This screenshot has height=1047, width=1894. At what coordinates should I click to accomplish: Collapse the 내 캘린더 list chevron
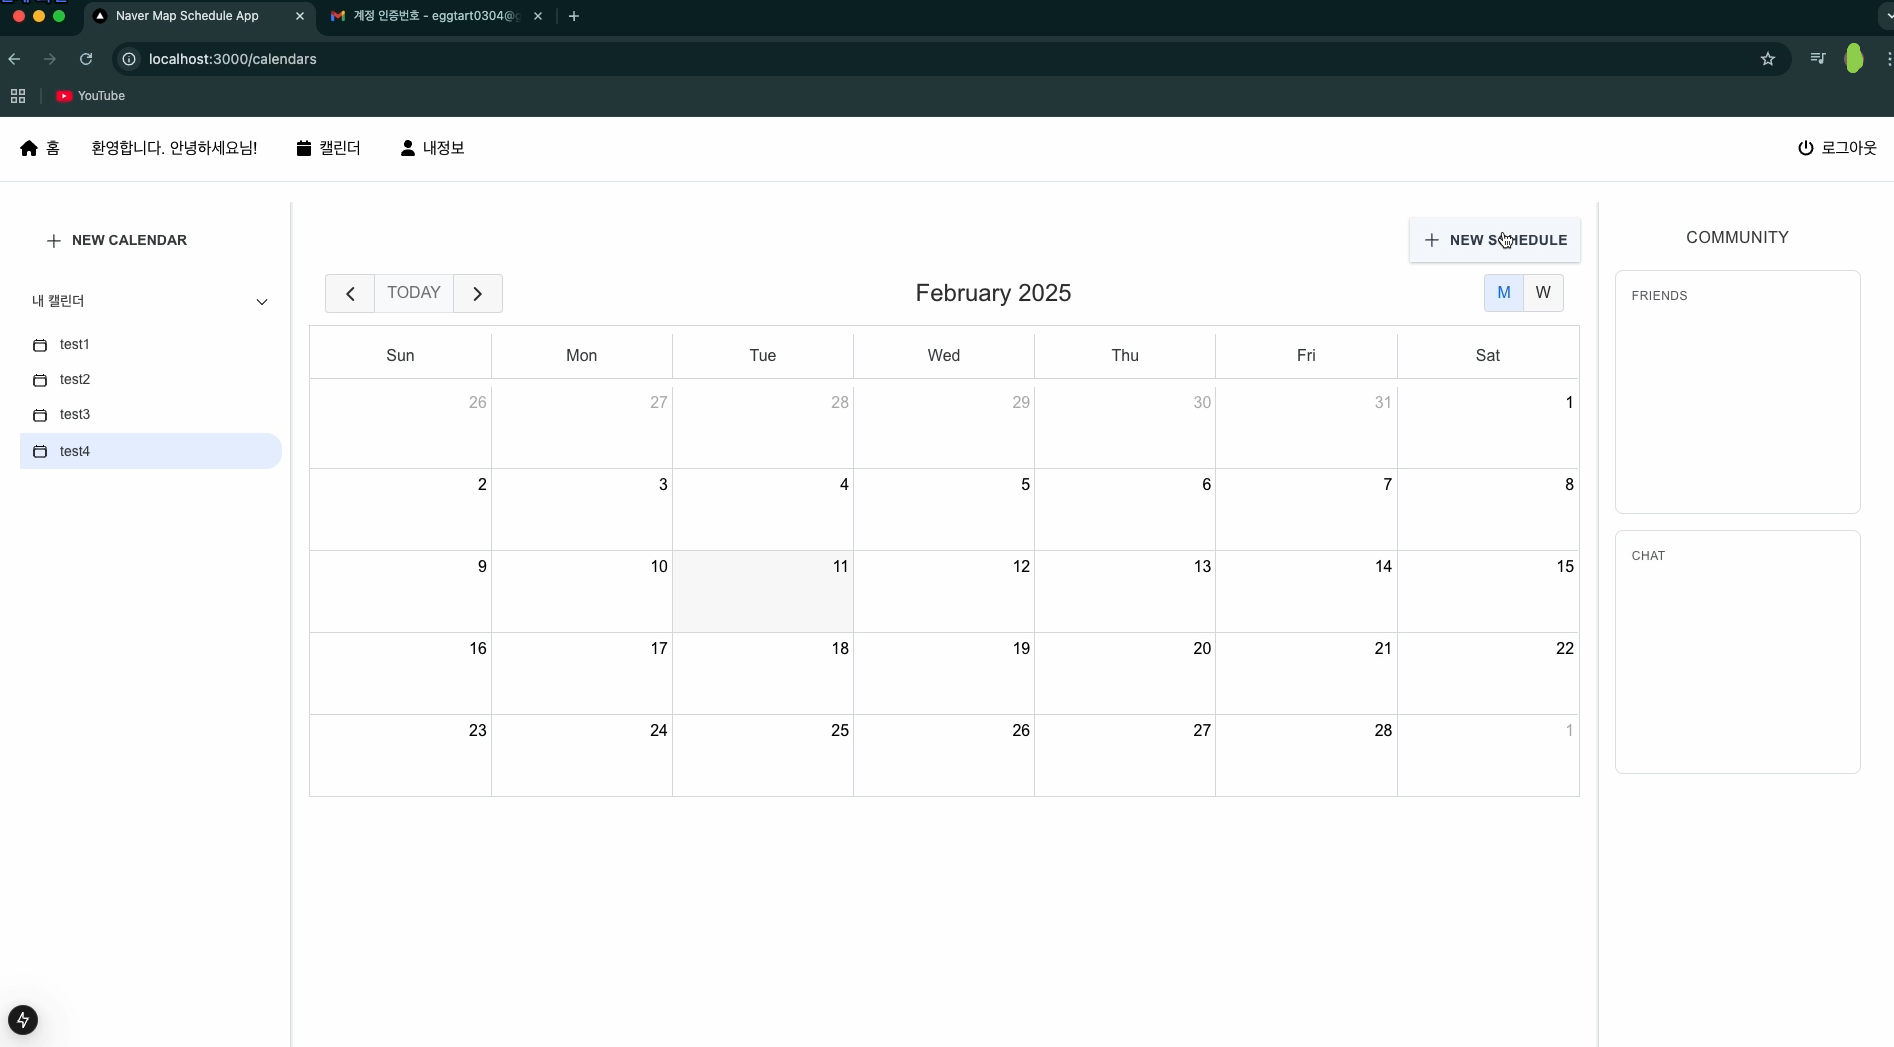click(262, 302)
